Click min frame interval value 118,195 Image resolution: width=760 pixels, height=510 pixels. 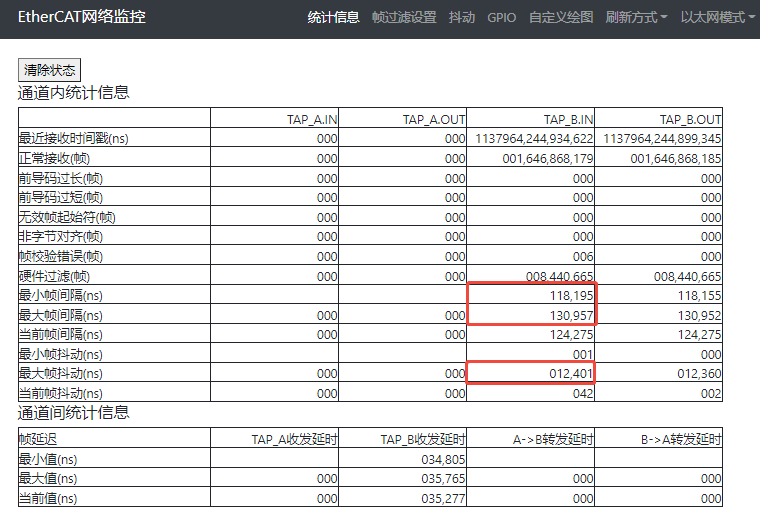[x=571, y=295]
